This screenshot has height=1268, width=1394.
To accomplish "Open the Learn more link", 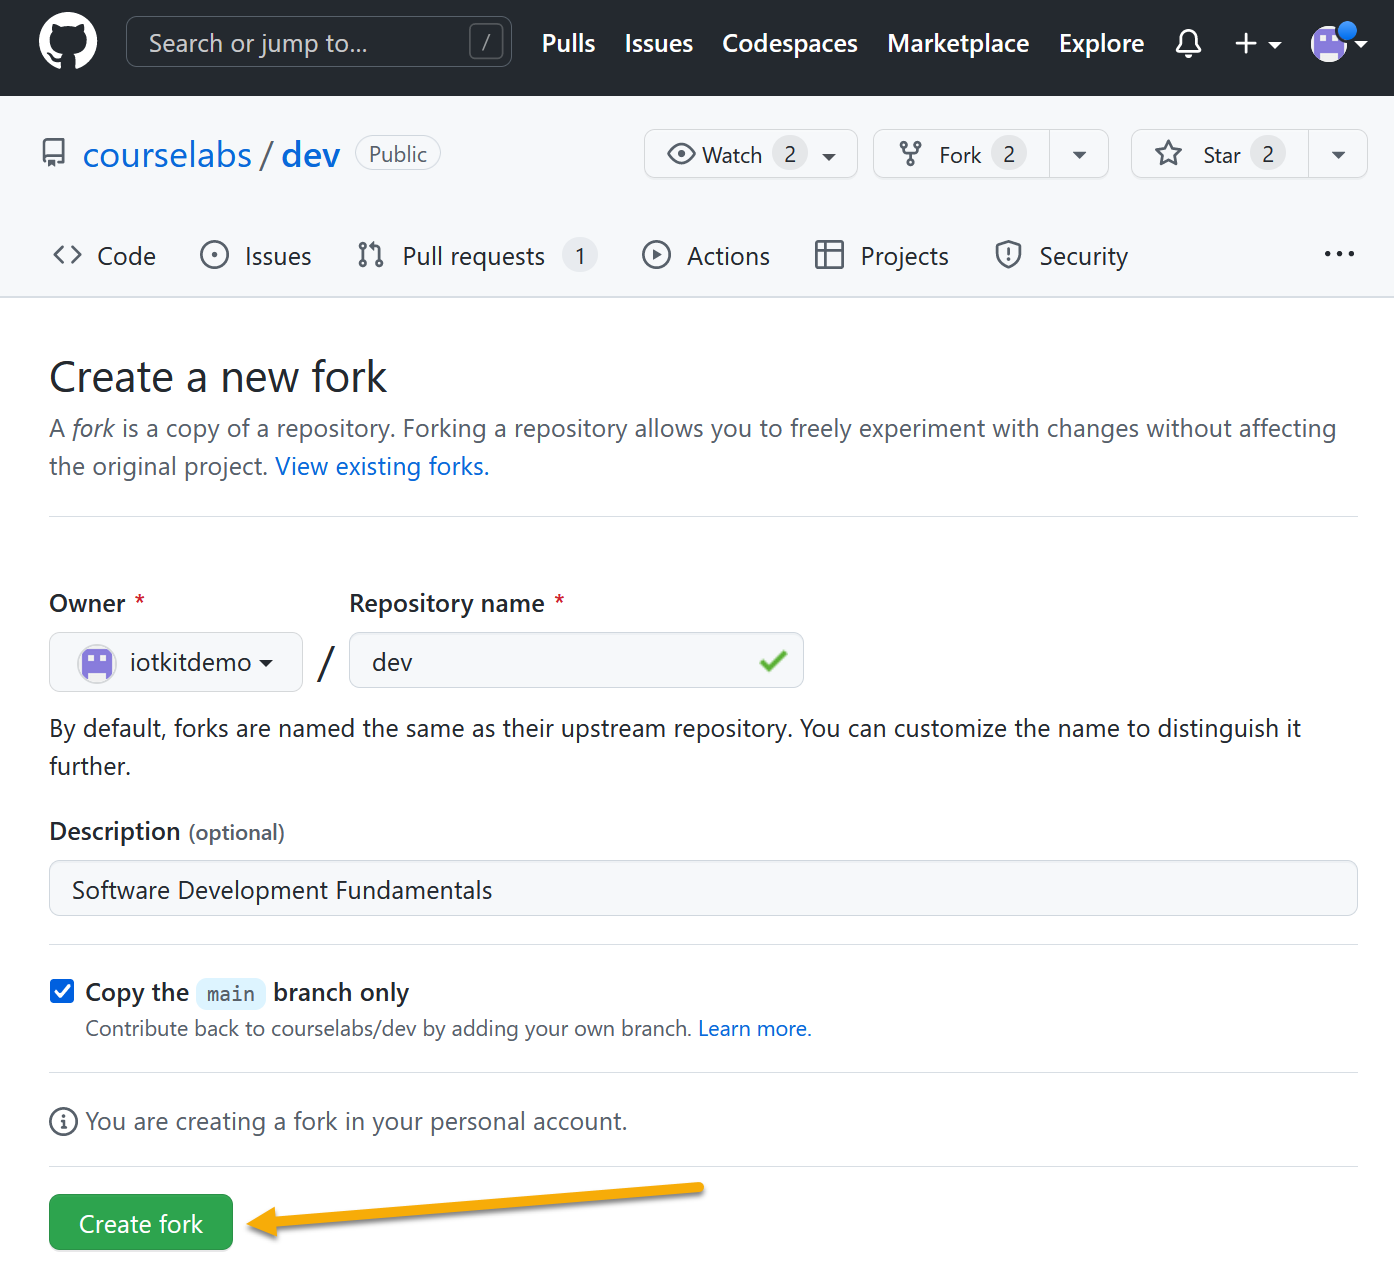I will pyautogui.click(x=755, y=1028).
